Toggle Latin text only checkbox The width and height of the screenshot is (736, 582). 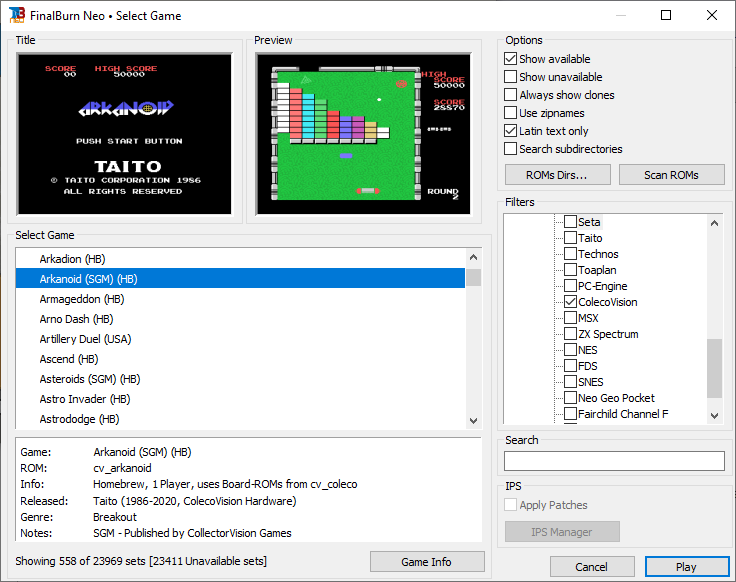click(510, 130)
